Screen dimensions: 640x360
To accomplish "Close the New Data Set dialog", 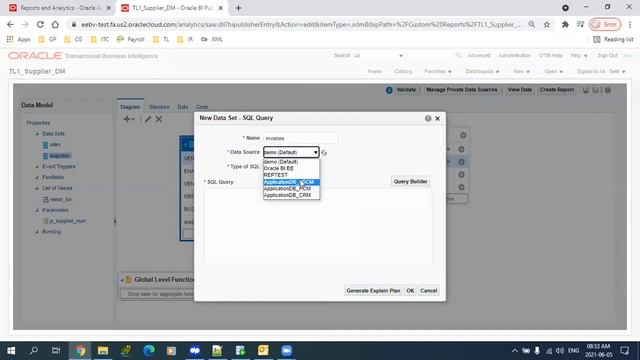I will click(438, 118).
